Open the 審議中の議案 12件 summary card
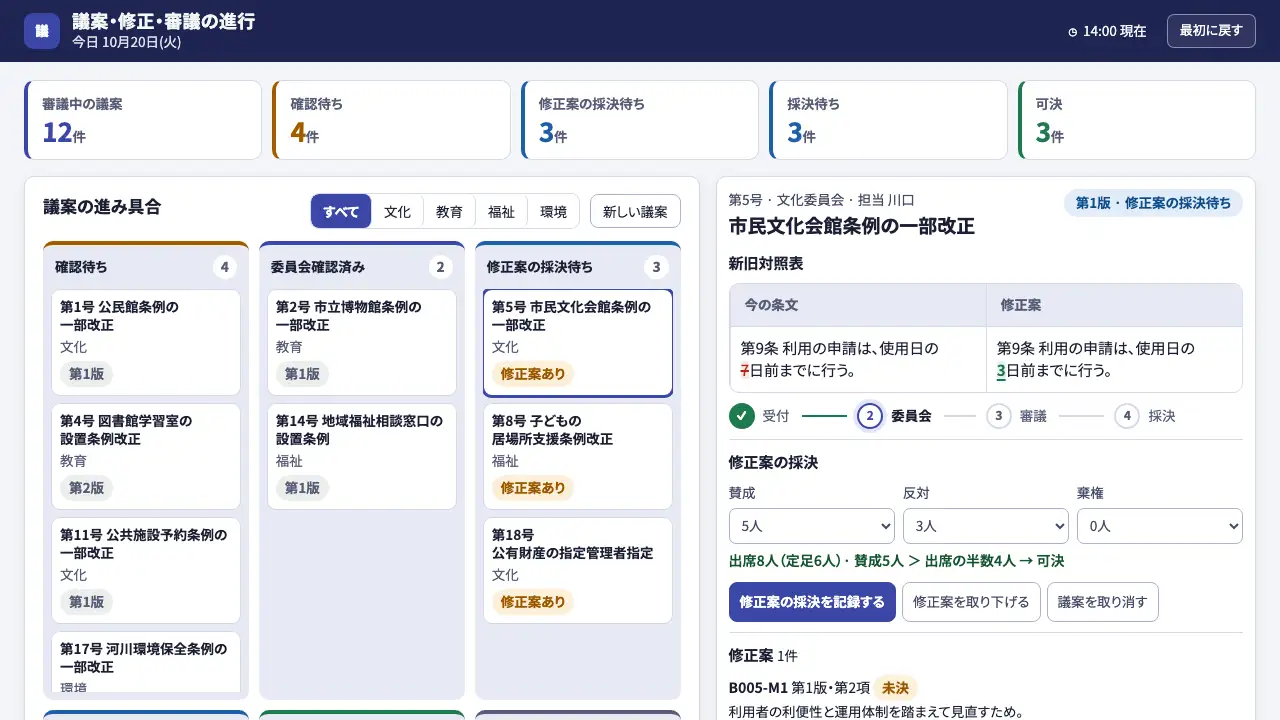The width and height of the screenshot is (1280, 720). 143,120
